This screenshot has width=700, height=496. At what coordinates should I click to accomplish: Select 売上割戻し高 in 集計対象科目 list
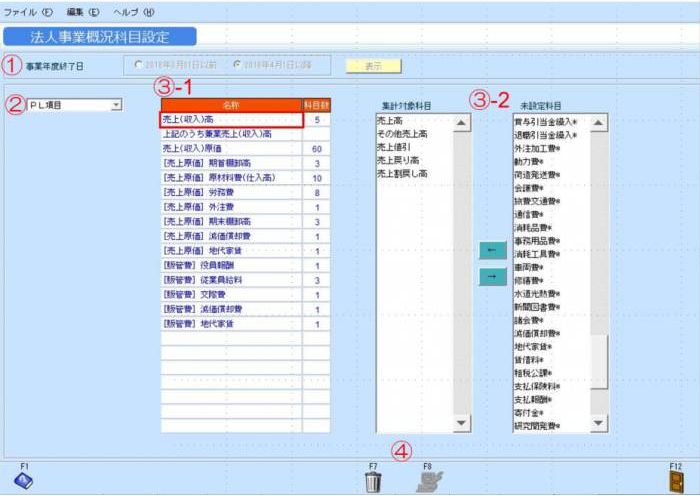(x=402, y=173)
